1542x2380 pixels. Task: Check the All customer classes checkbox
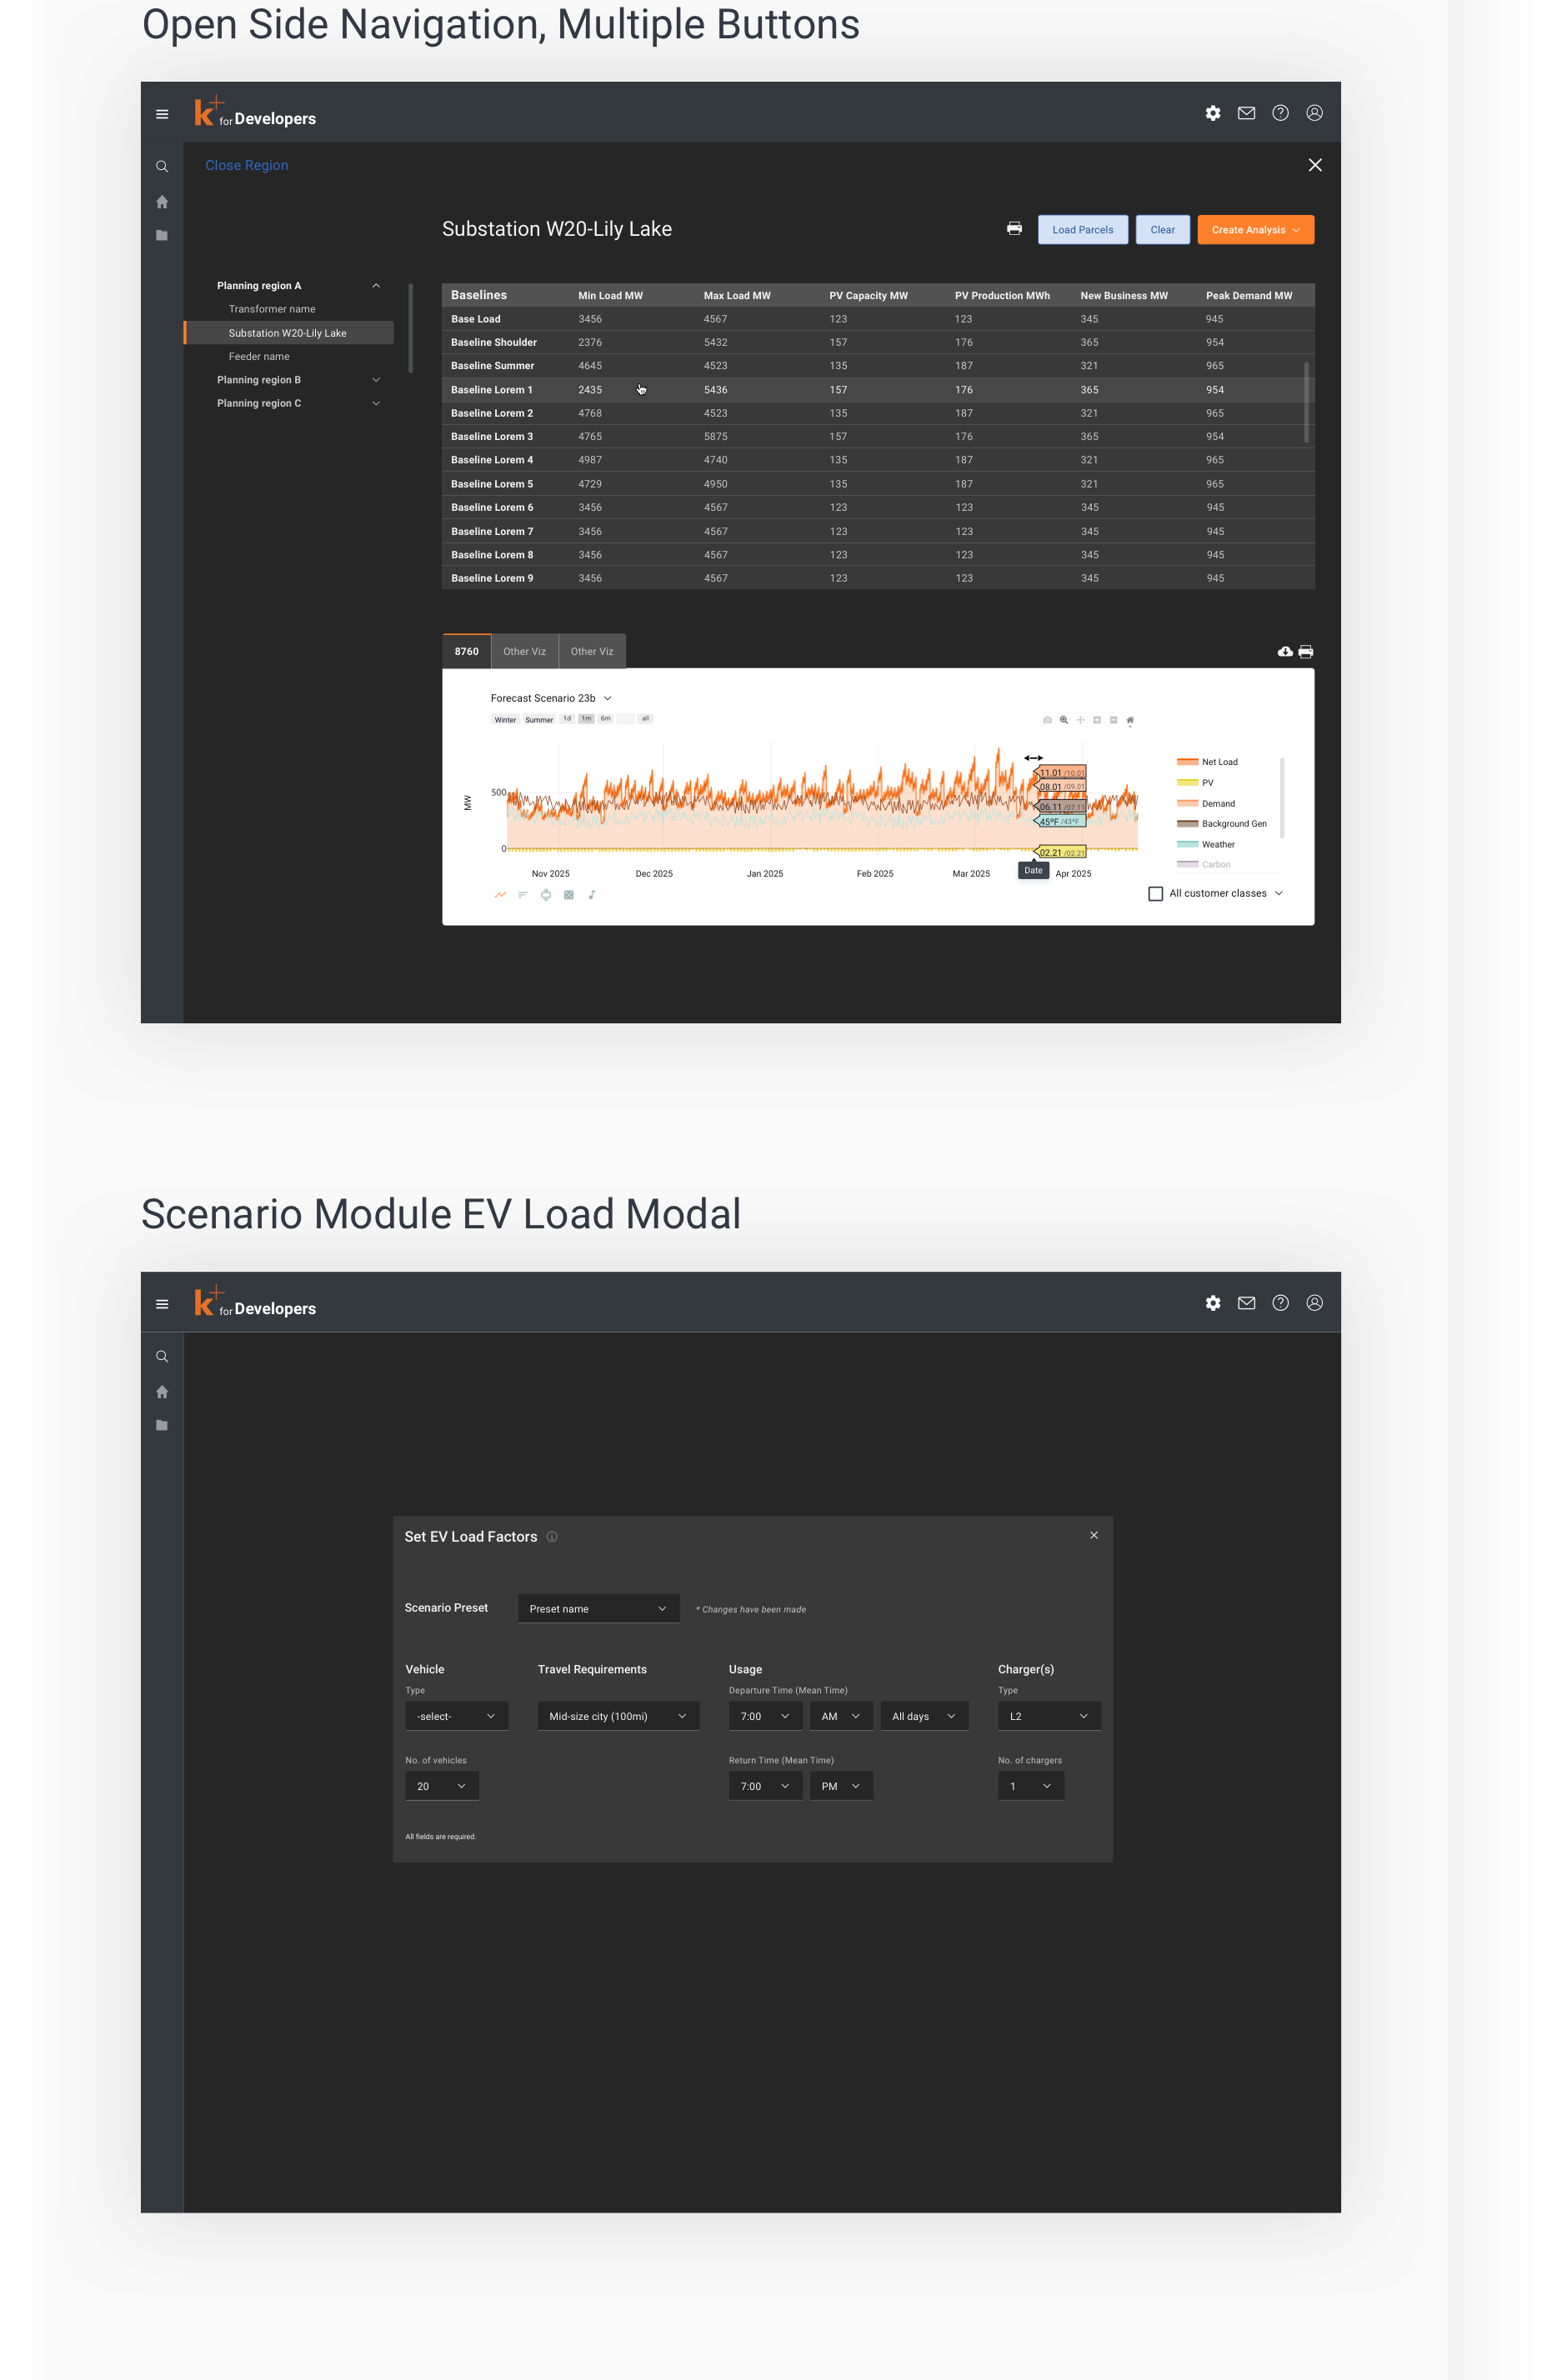point(1155,894)
